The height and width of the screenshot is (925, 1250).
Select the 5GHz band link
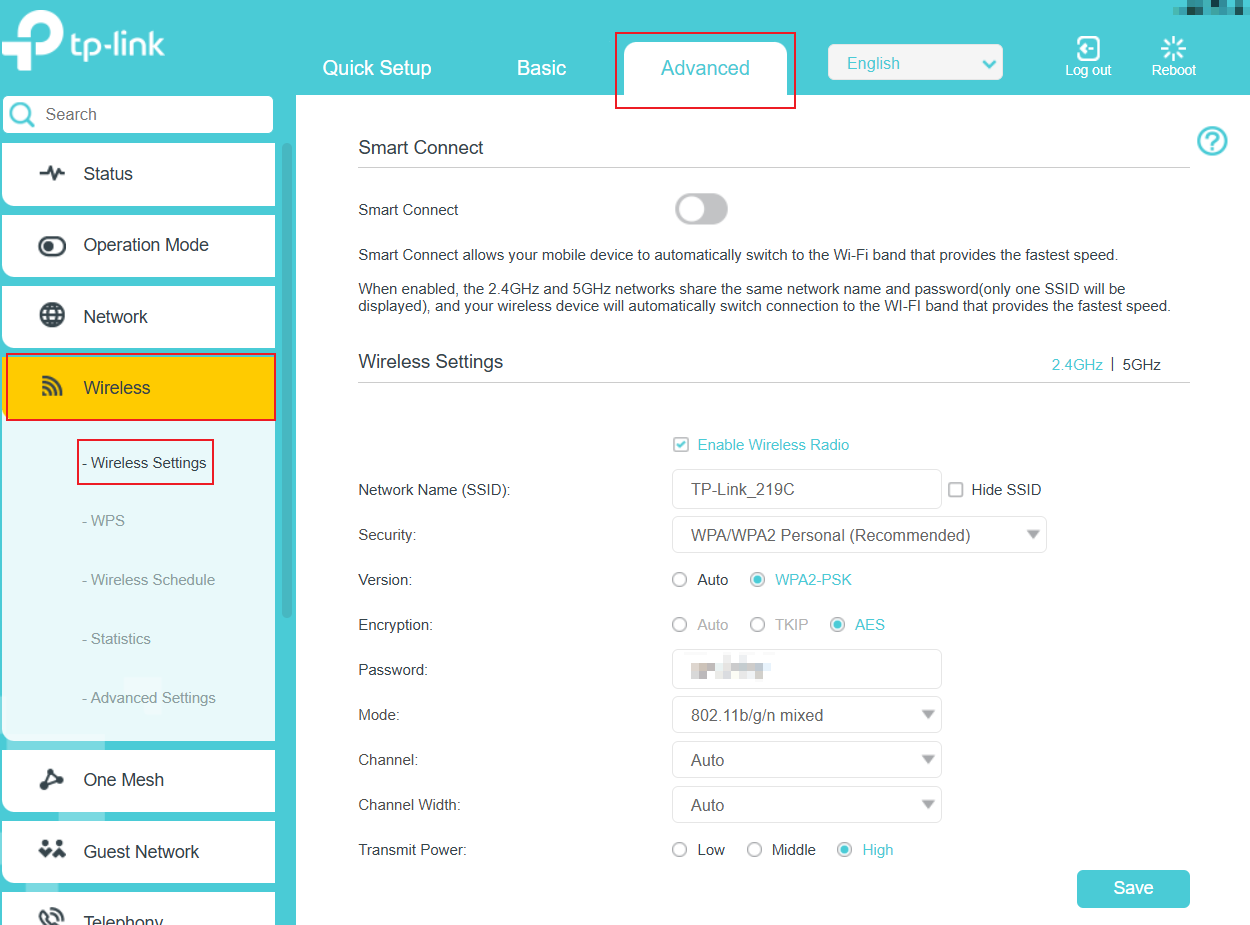1141,364
